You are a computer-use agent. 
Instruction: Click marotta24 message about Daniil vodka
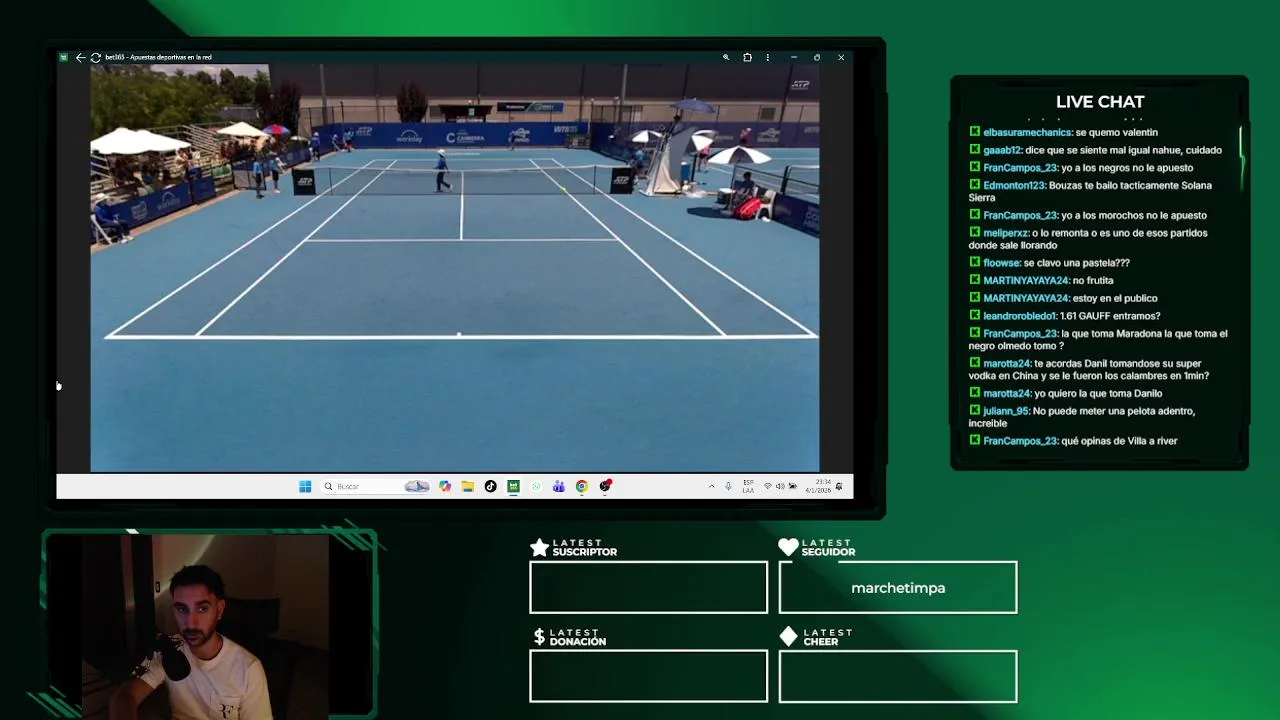(1088, 370)
